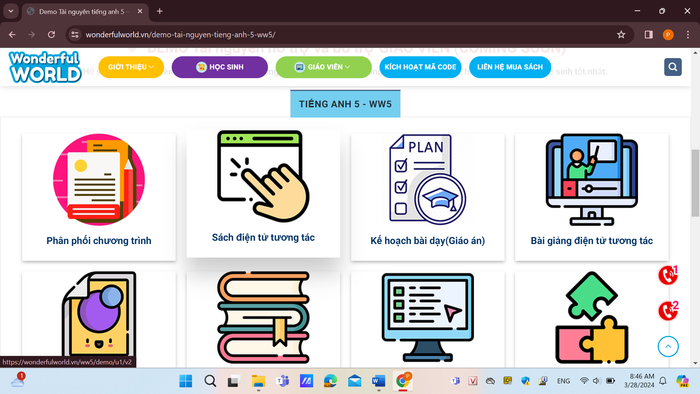Open the Bài giảng điện tử teacher monitor icon
Image resolution: width=700 pixels, height=394 pixels.
pyautogui.click(x=592, y=179)
